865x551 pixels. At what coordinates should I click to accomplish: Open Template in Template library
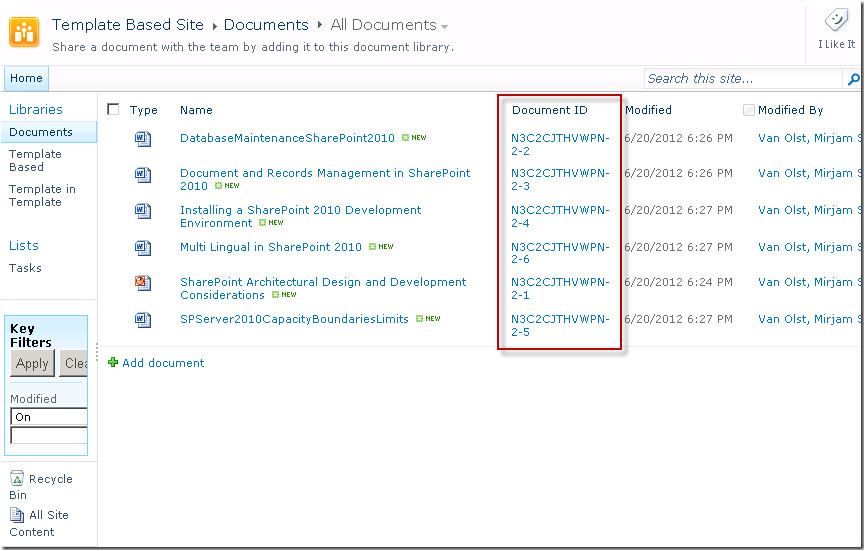click(x=42, y=196)
